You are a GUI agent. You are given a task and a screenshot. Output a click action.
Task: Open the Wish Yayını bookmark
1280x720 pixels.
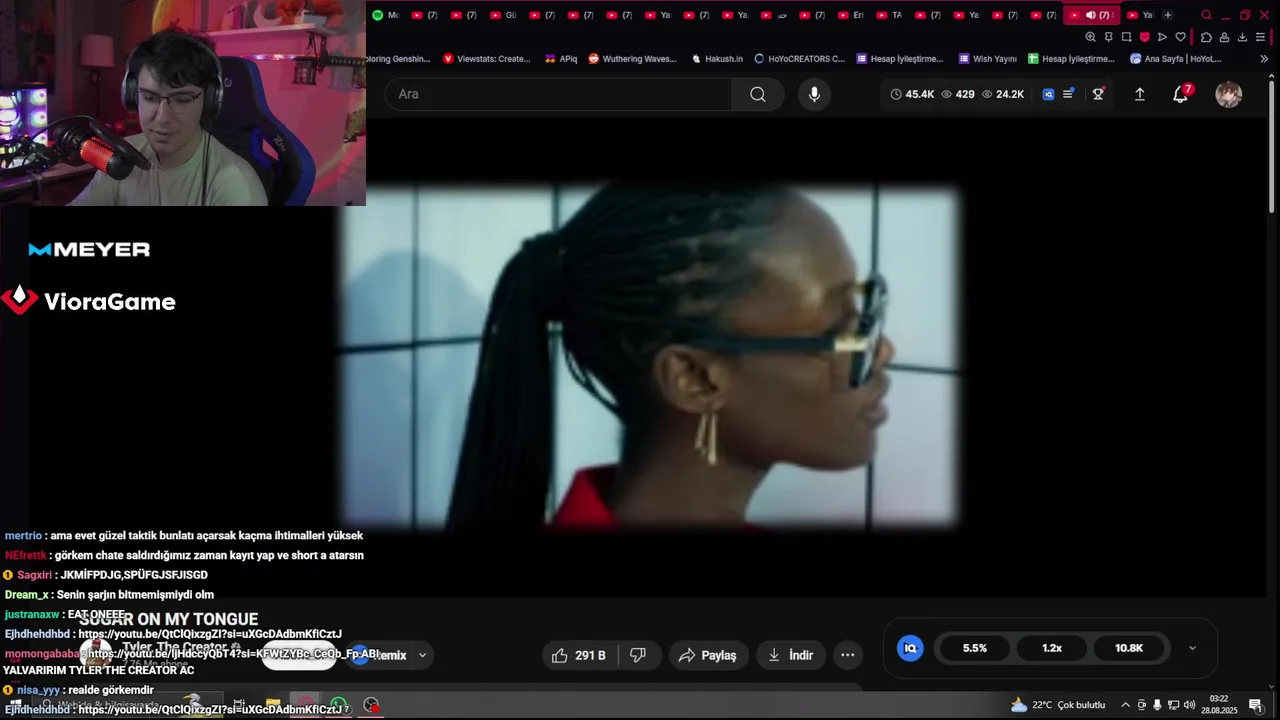[x=988, y=59]
